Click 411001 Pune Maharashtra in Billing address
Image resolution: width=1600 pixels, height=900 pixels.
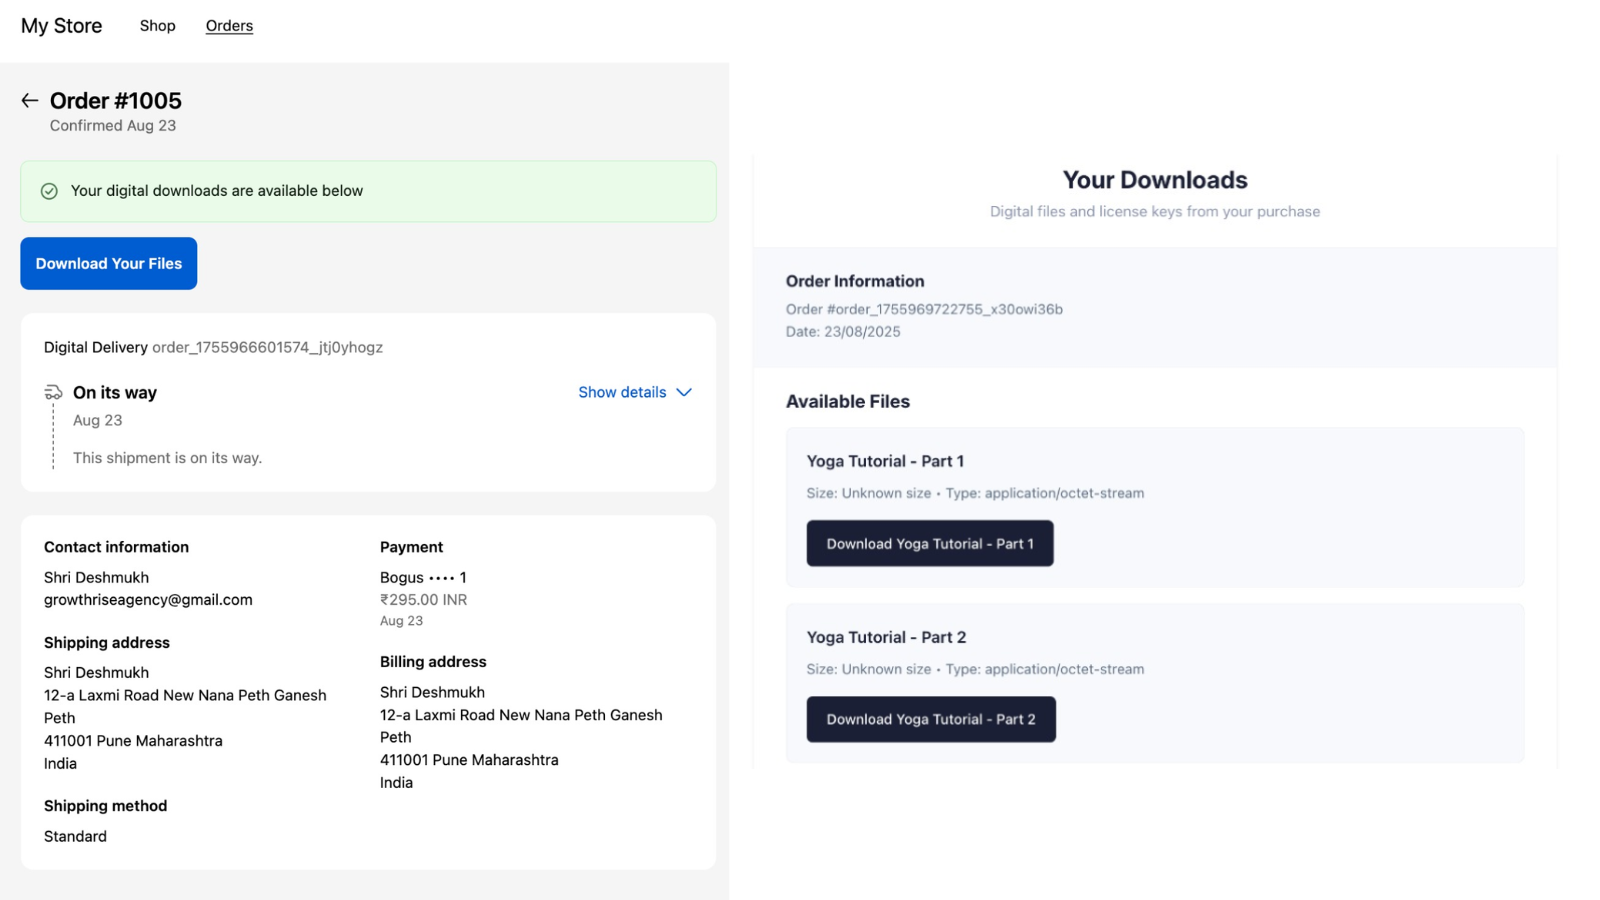pyautogui.click(x=469, y=760)
